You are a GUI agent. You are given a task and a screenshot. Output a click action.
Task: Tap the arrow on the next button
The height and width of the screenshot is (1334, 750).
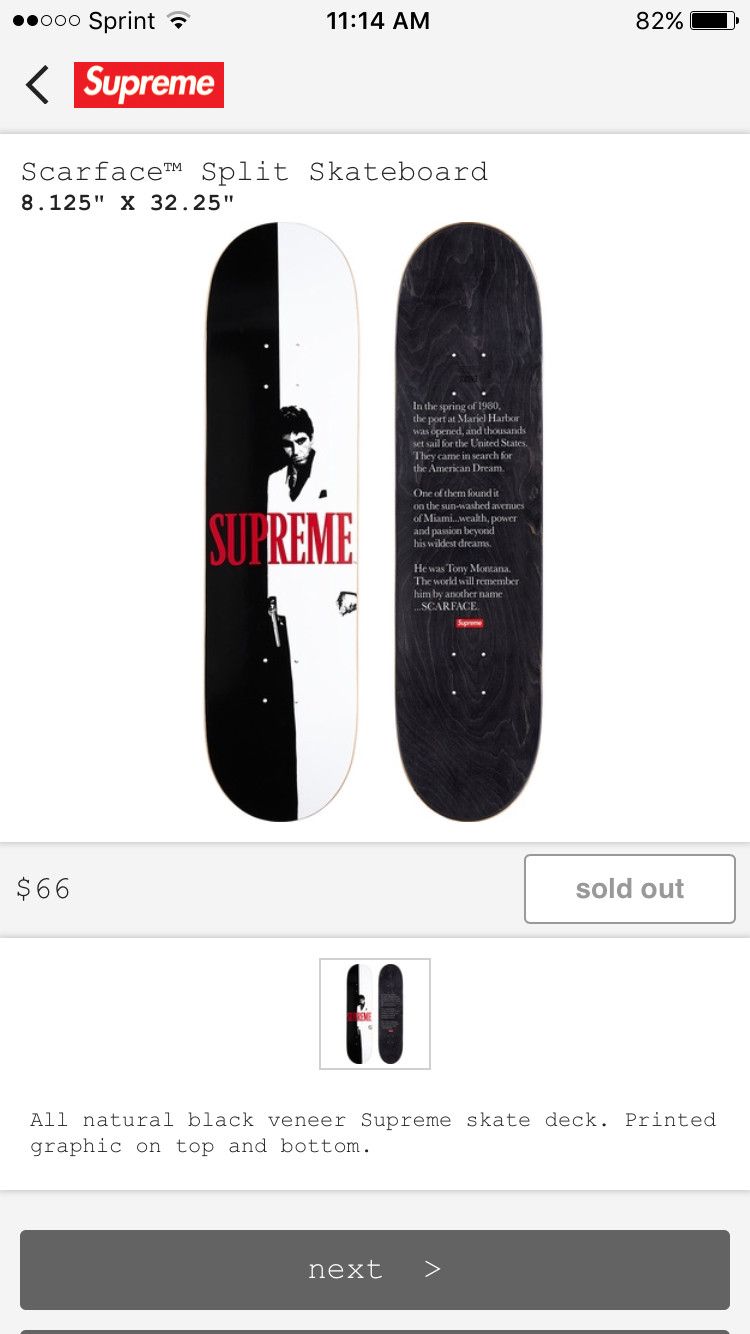(x=432, y=1269)
